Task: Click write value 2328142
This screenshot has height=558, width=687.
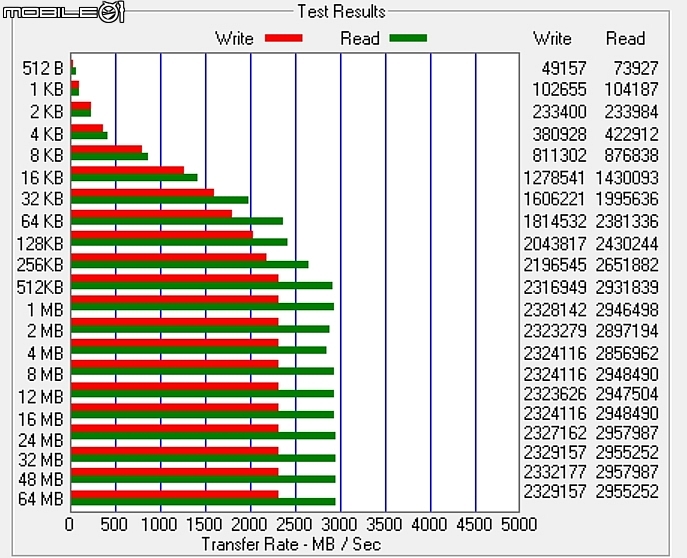Action: [x=555, y=310]
